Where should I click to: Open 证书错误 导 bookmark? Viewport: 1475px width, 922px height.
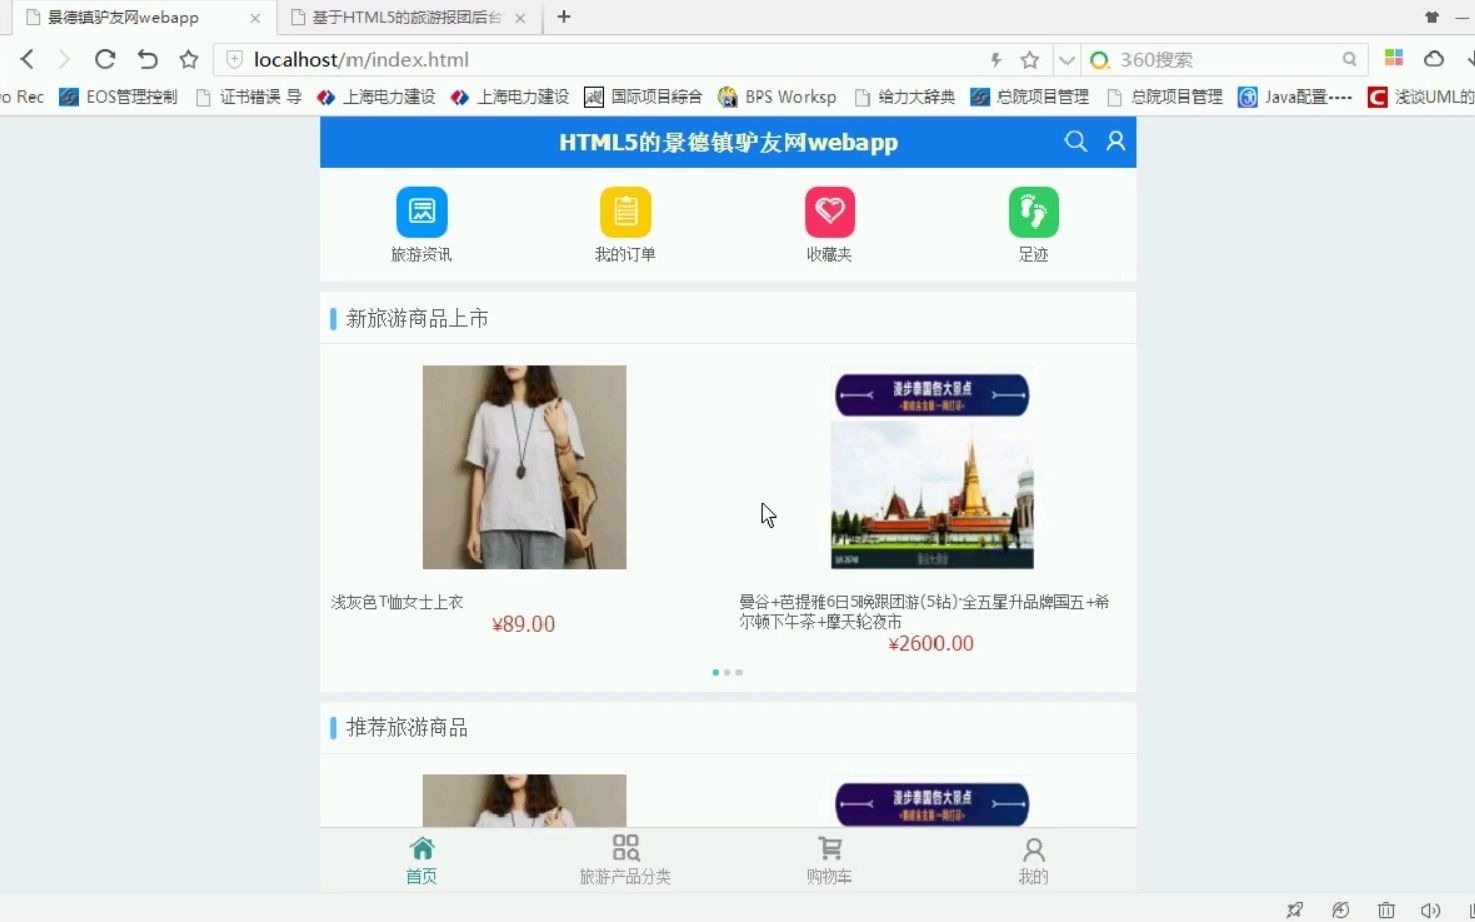tap(248, 97)
